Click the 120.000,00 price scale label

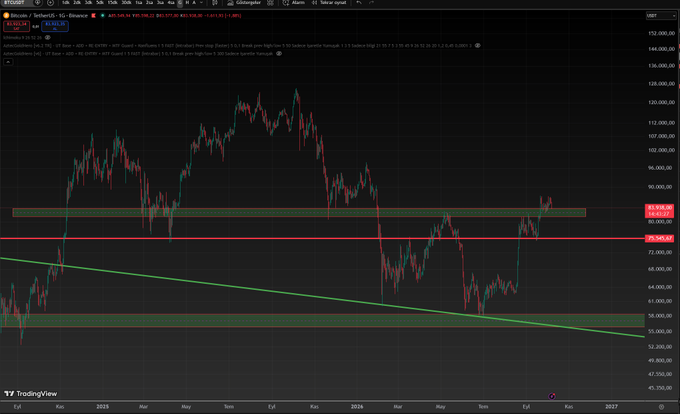pos(661,102)
